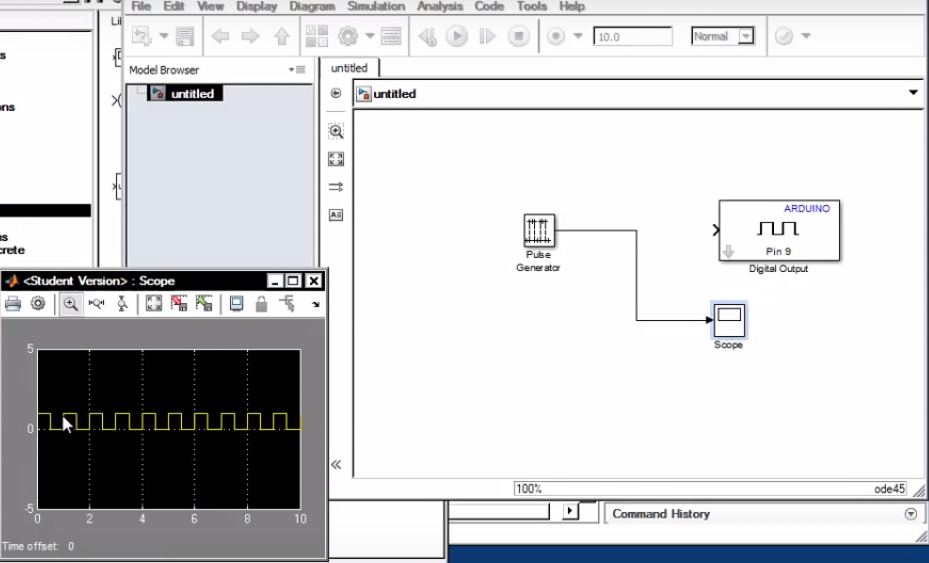Select the Scope zoom X-axis tool

[97, 304]
